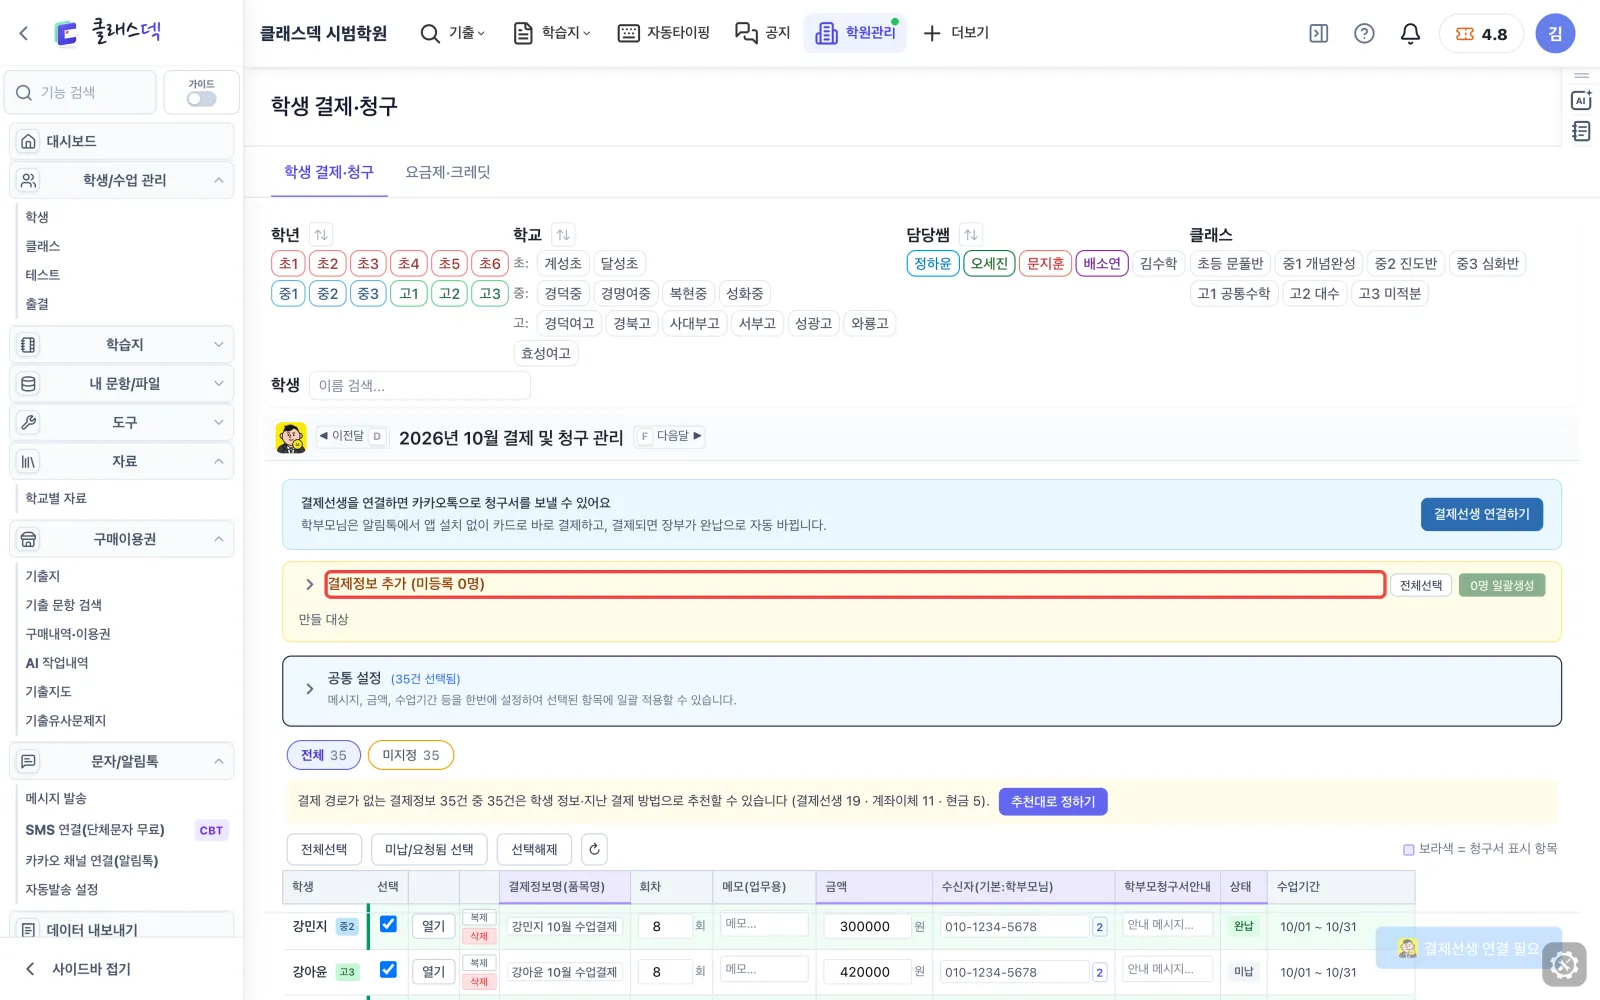Open 기출 문항 검색 in the sidebar
Image resolution: width=1600 pixels, height=1000 pixels.
64,605
